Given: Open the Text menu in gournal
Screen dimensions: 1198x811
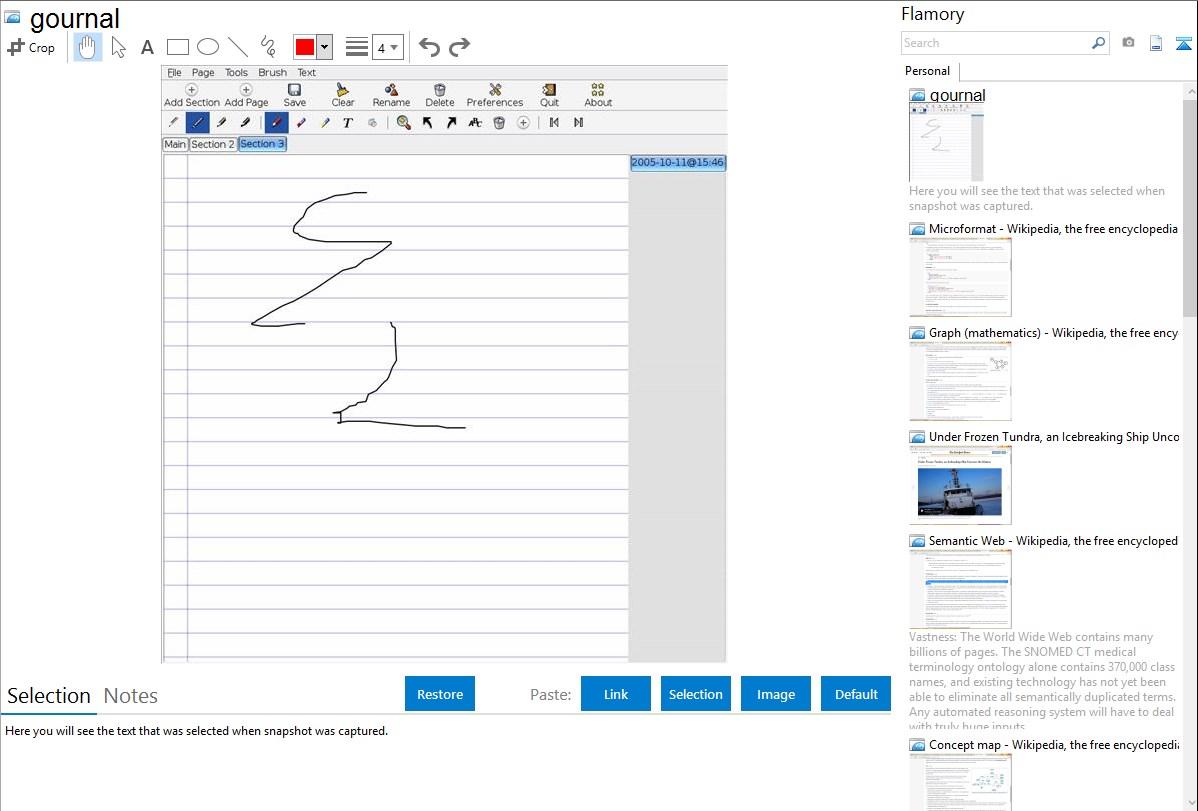Looking at the screenshot, I should (x=306, y=73).
